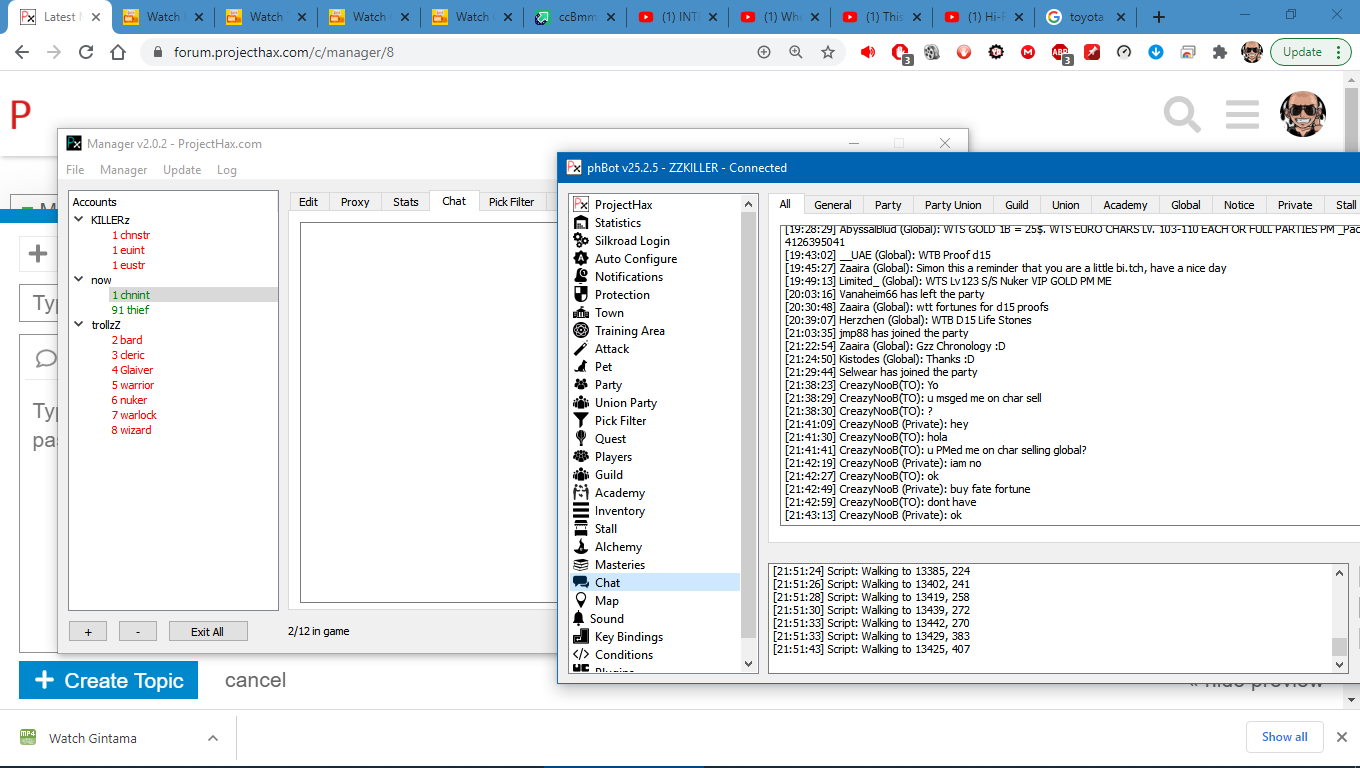Select the Attack sword icon
Image resolution: width=1360 pixels, height=768 pixels.
click(581, 349)
